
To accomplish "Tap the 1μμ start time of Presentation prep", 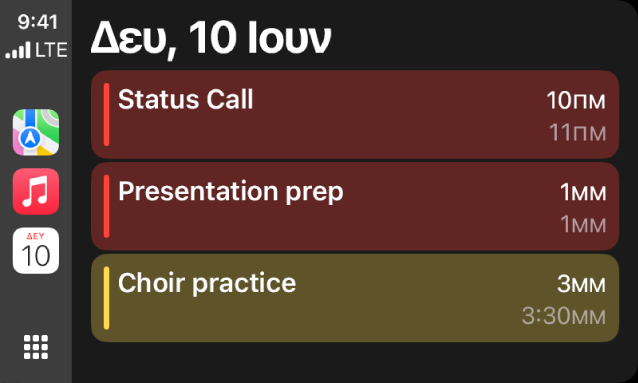I will tap(583, 192).
